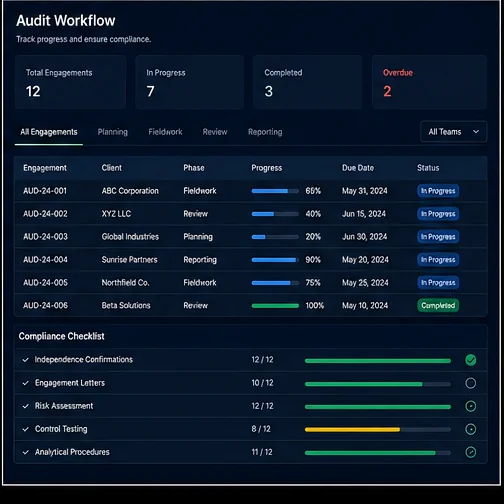Click the due date Jun 15, 2024
Image resolution: width=504 pixels, height=504 pixels.
click(364, 214)
